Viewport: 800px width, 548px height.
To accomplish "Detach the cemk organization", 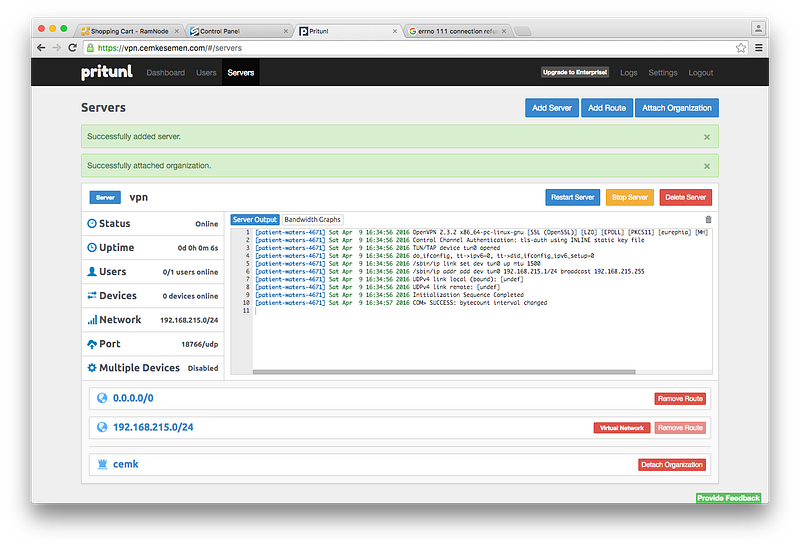I will click(672, 464).
